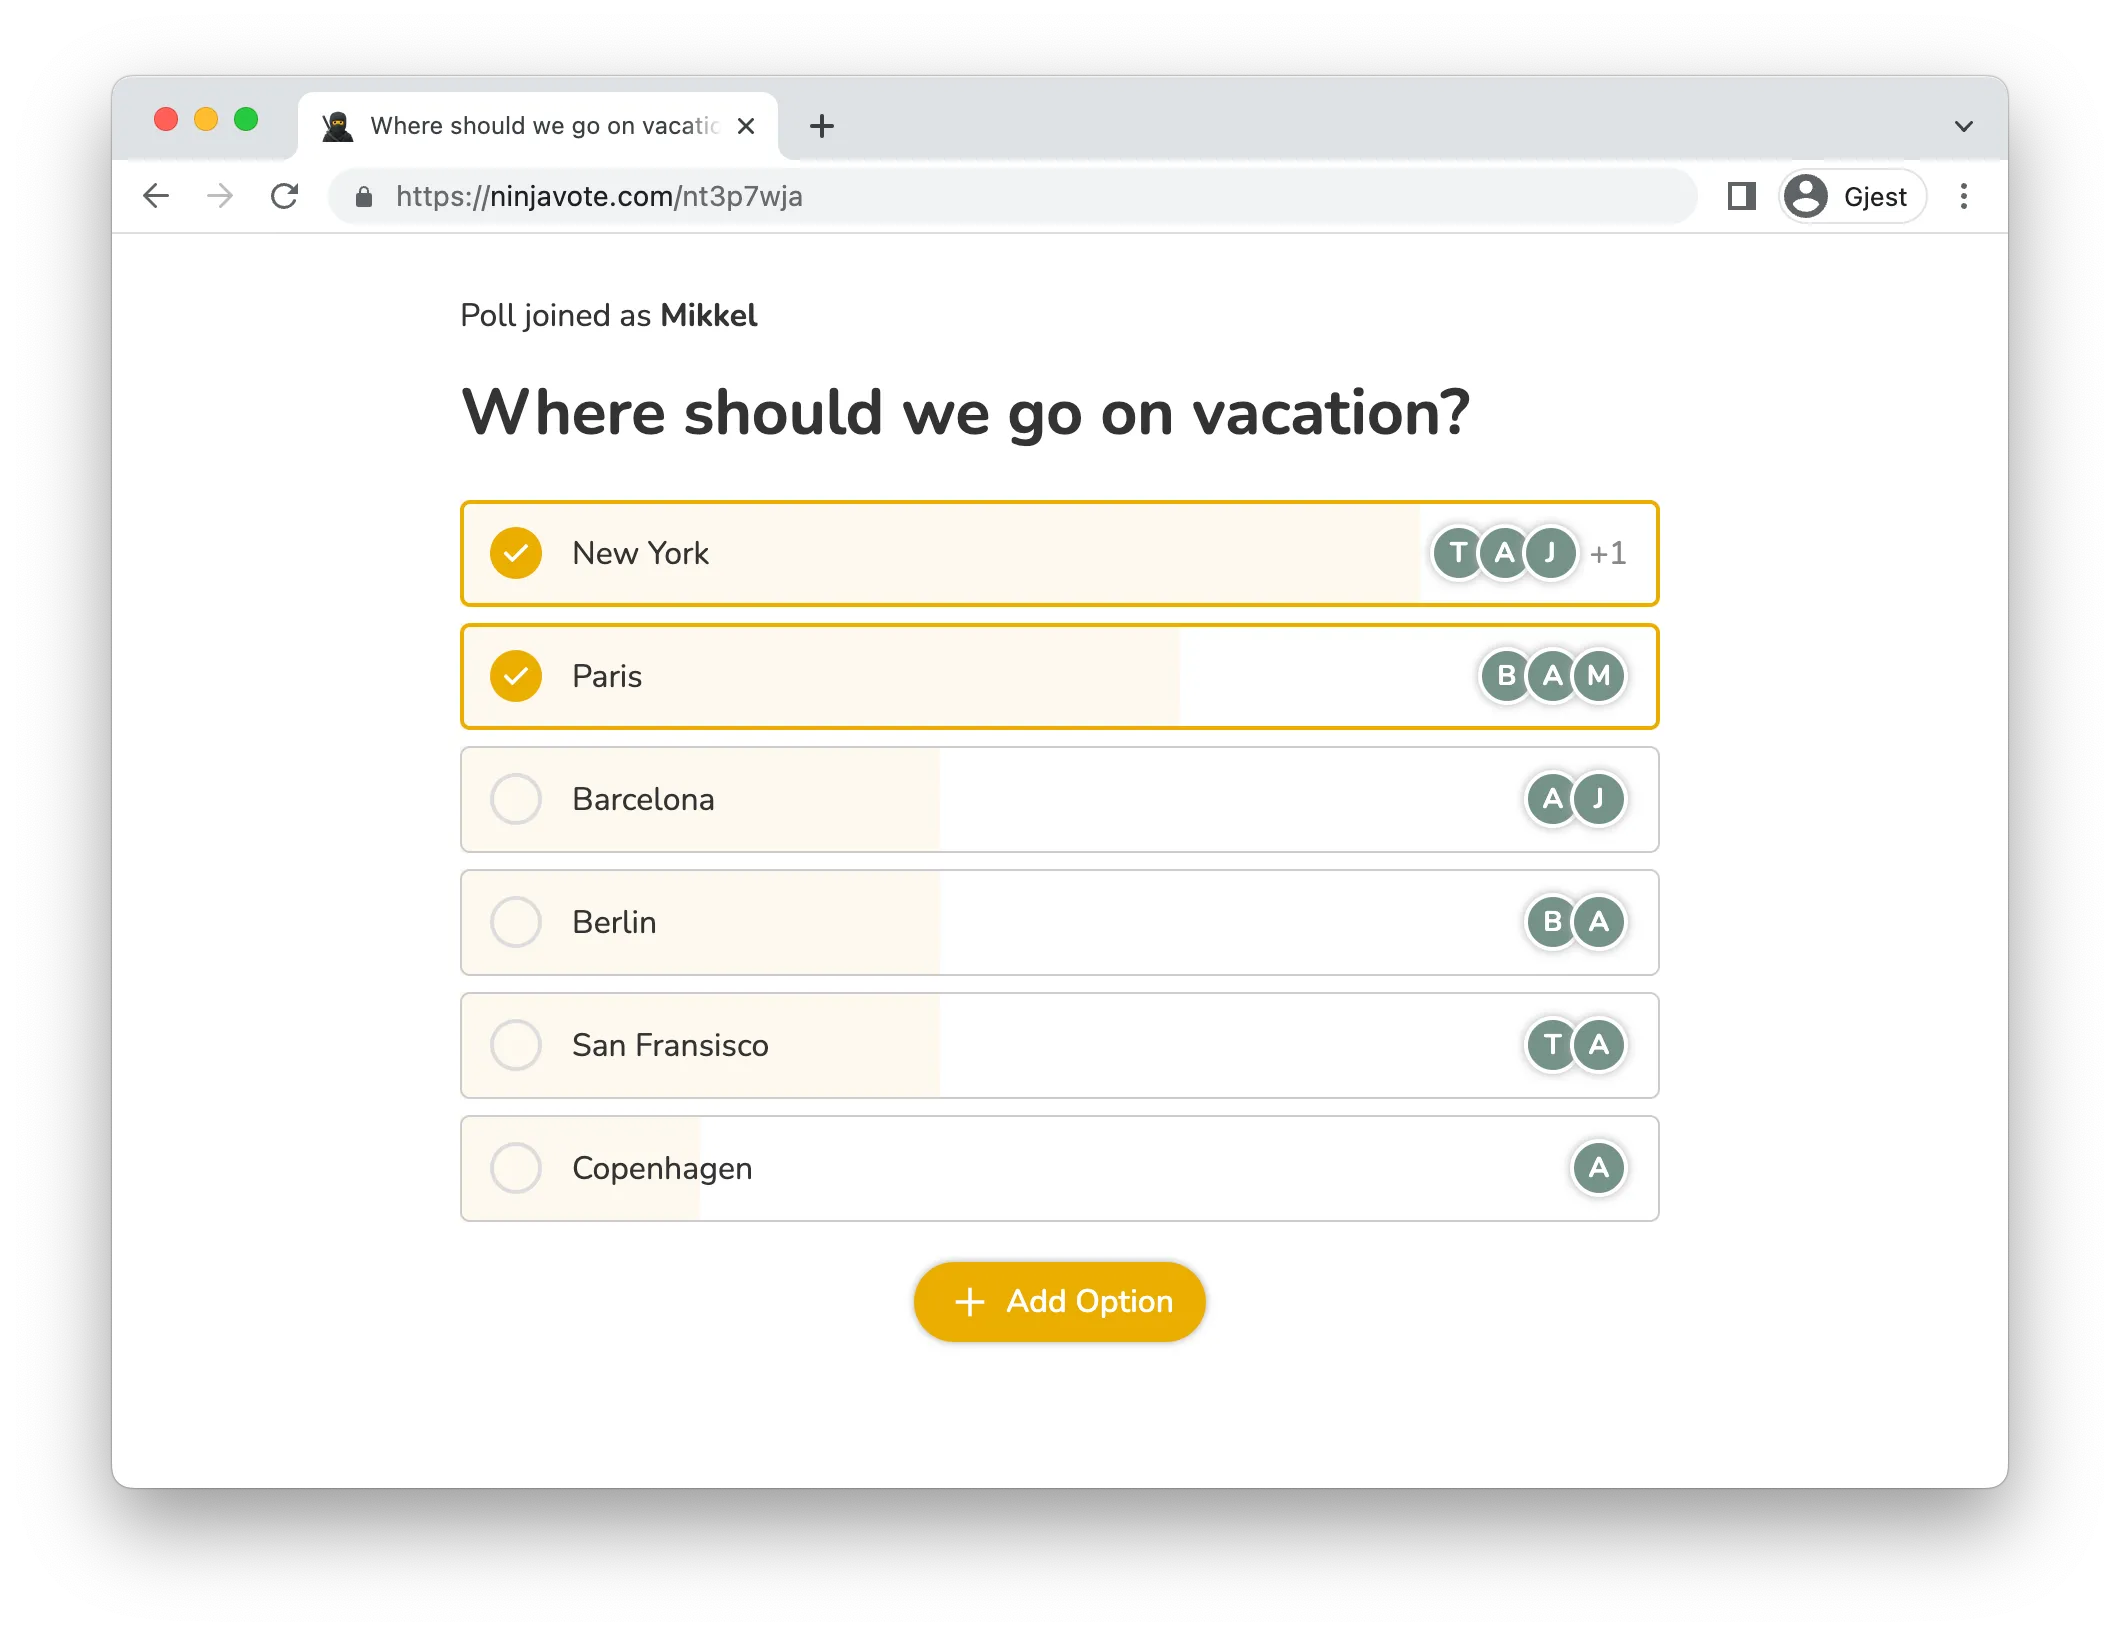Open a new browser tab
The width and height of the screenshot is (2120, 1636).
coord(821,126)
